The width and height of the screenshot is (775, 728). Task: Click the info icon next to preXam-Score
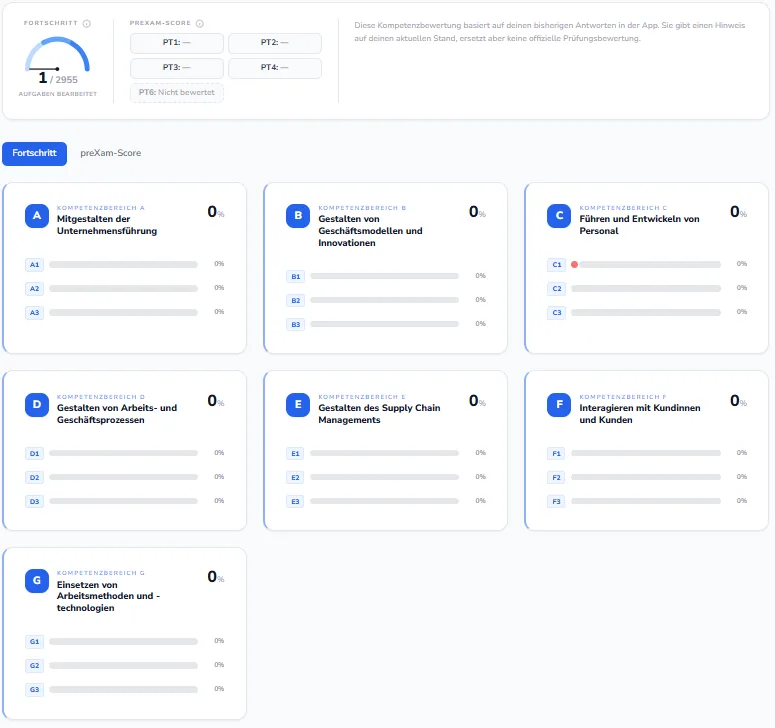pyautogui.click(x=200, y=23)
